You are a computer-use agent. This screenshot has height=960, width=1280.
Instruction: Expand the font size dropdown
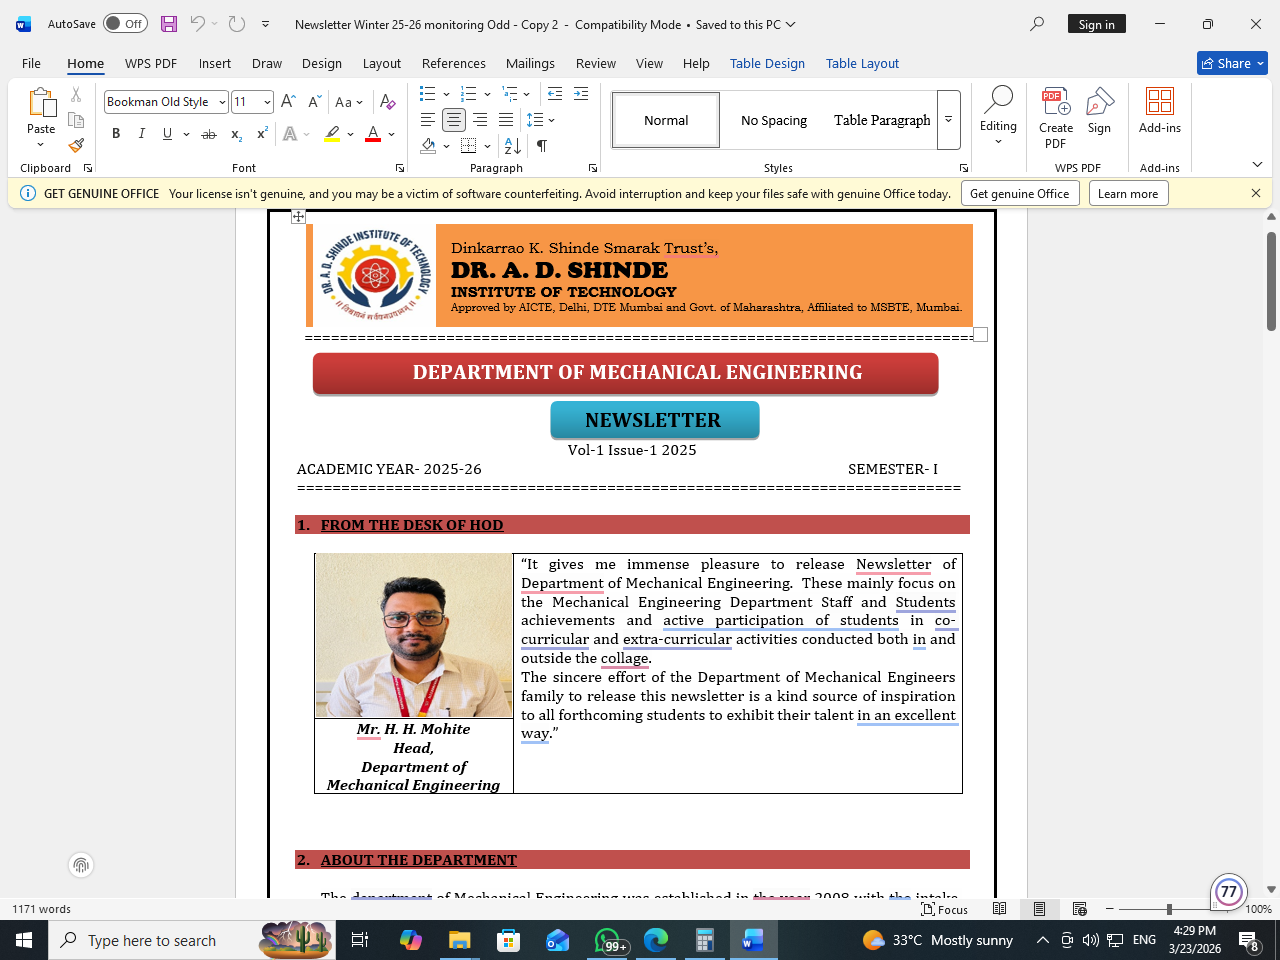[x=267, y=102]
